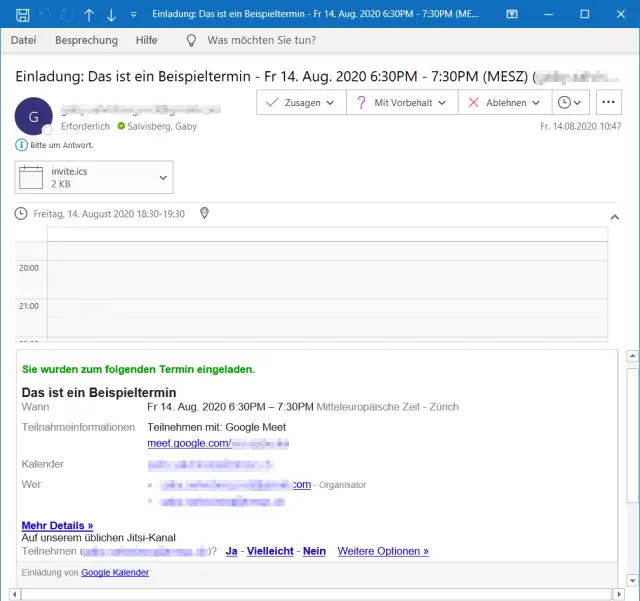Click the vertical scrollbar down arrow

pos(631,578)
